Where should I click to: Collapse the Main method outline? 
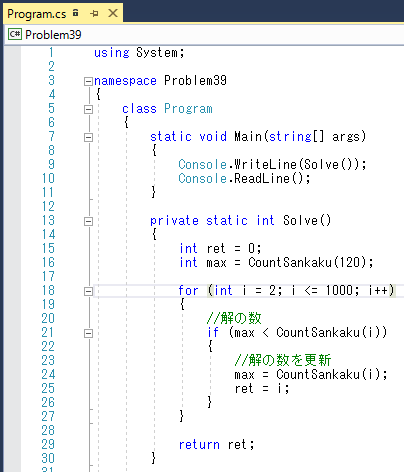88,137
